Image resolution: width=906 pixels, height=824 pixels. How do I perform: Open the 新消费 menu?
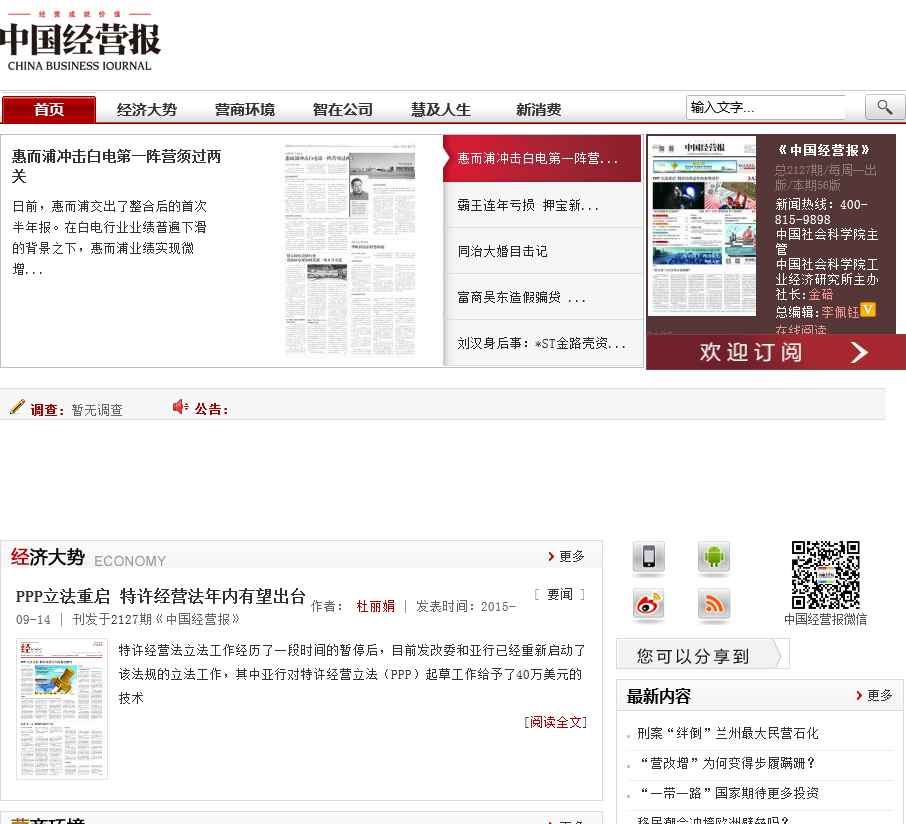539,109
